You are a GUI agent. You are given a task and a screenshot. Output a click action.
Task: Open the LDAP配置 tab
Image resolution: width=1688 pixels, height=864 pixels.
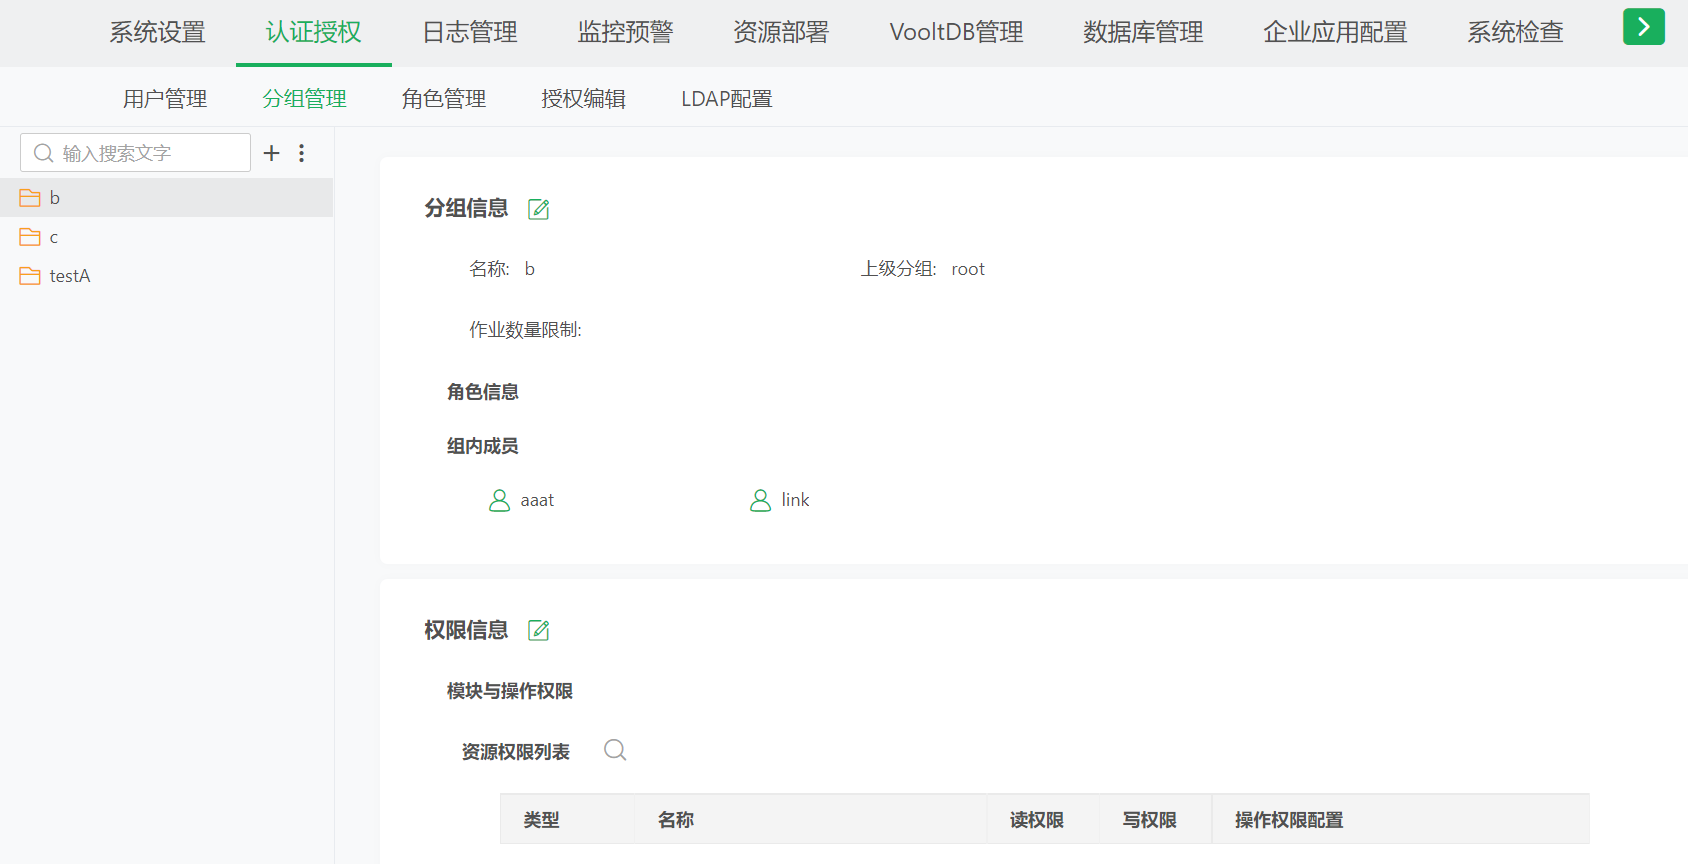point(727,99)
